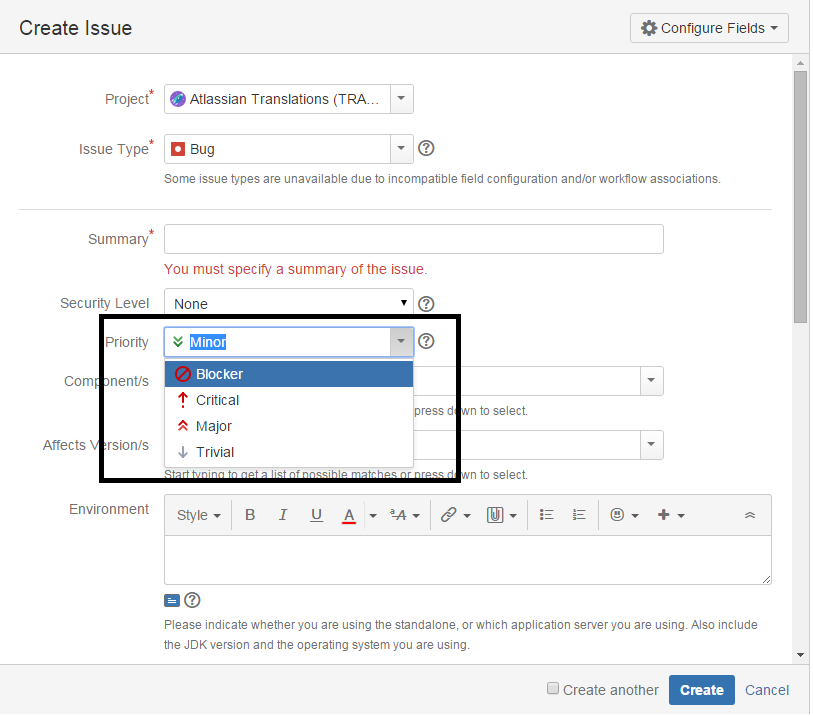Click the Cancel link
This screenshot has height=716, width=813.
pyautogui.click(x=767, y=690)
